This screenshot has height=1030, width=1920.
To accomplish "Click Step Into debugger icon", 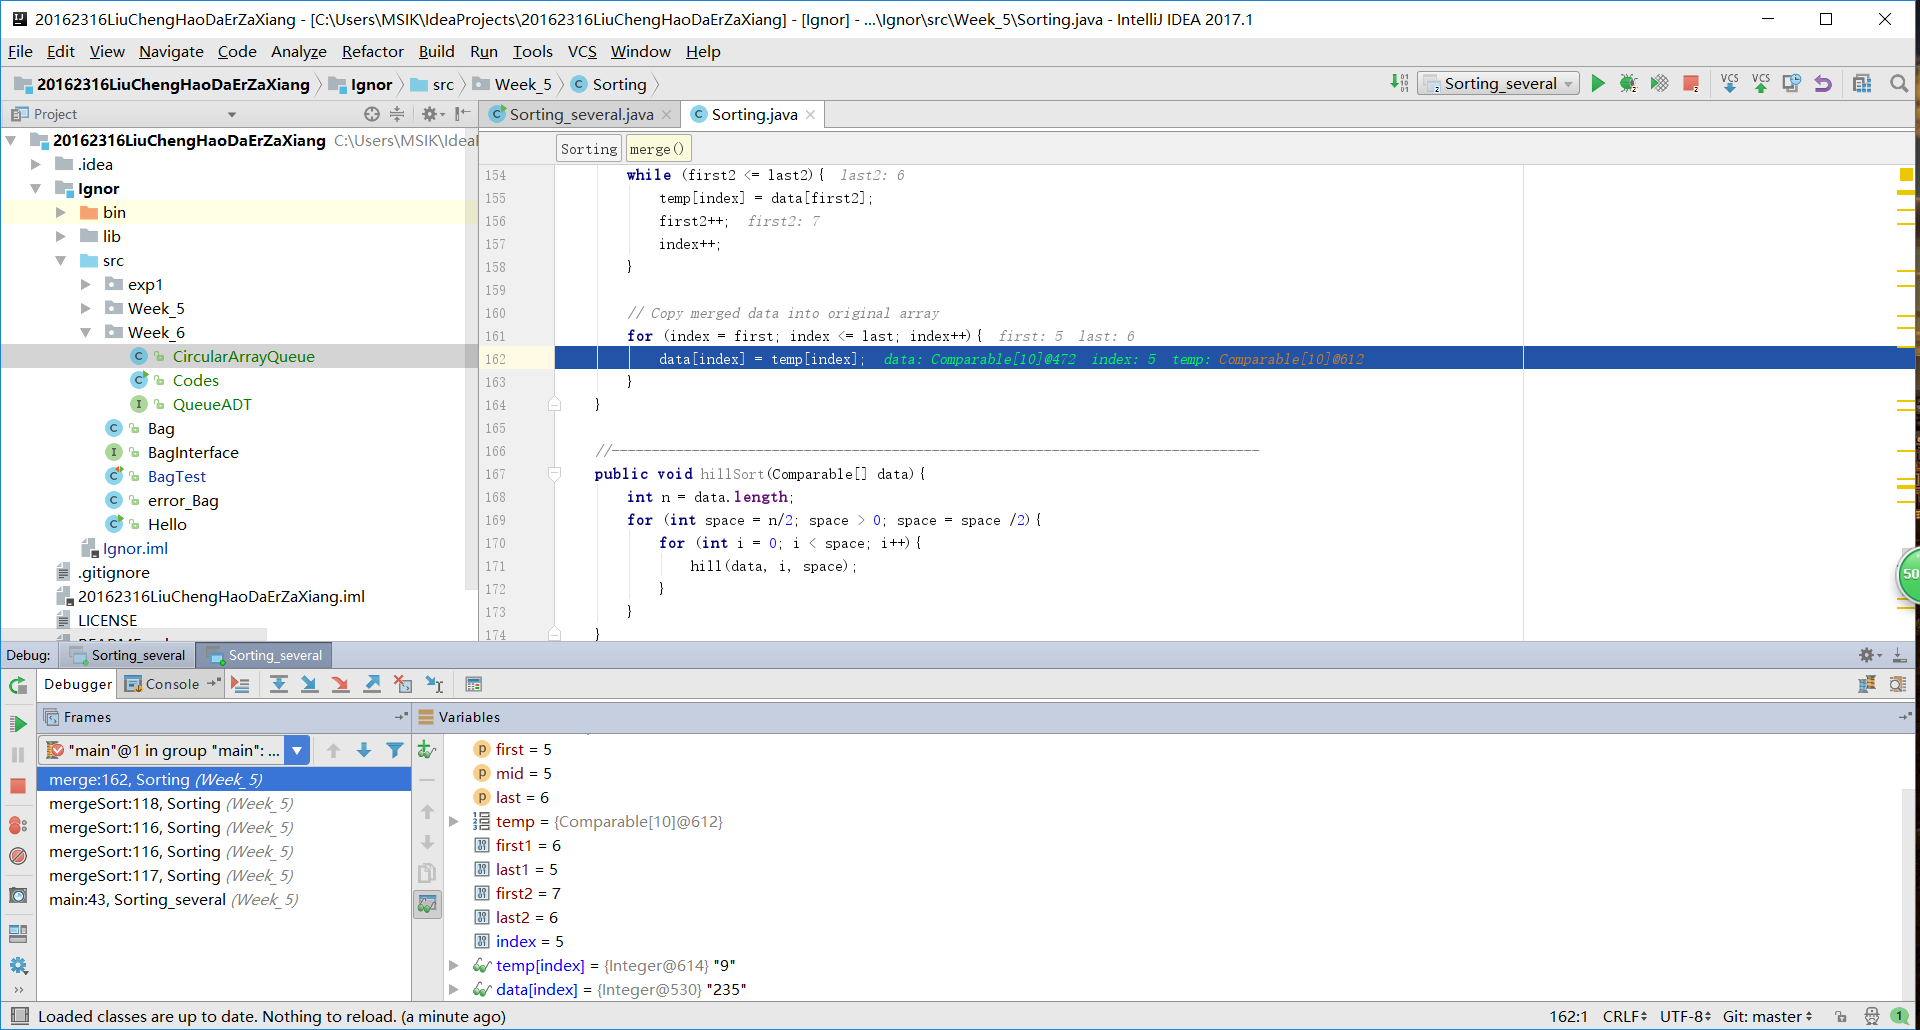I will click(310, 684).
